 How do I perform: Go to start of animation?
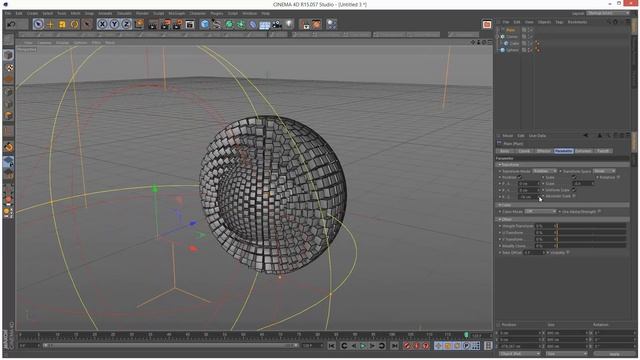click(331, 346)
